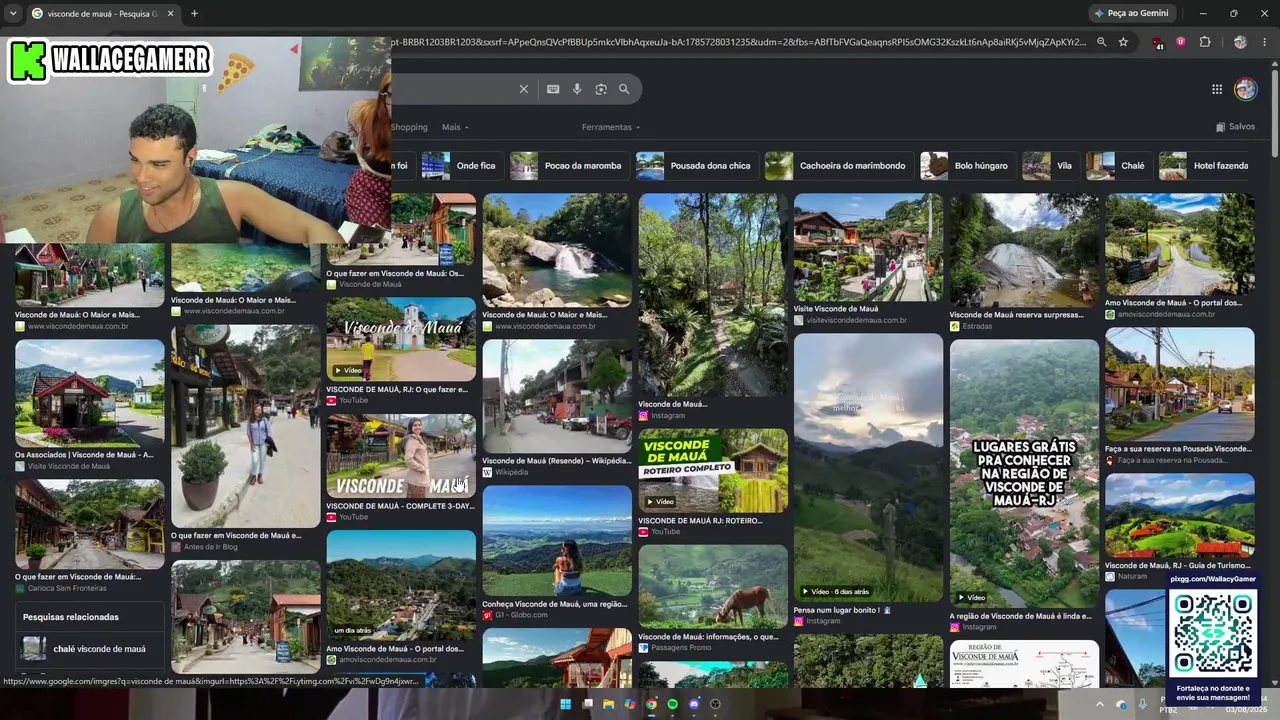This screenshot has width=1280, height=720.
Task: Open the Roteiro Completo YouTube video thumbnail
Action: click(713, 470)
